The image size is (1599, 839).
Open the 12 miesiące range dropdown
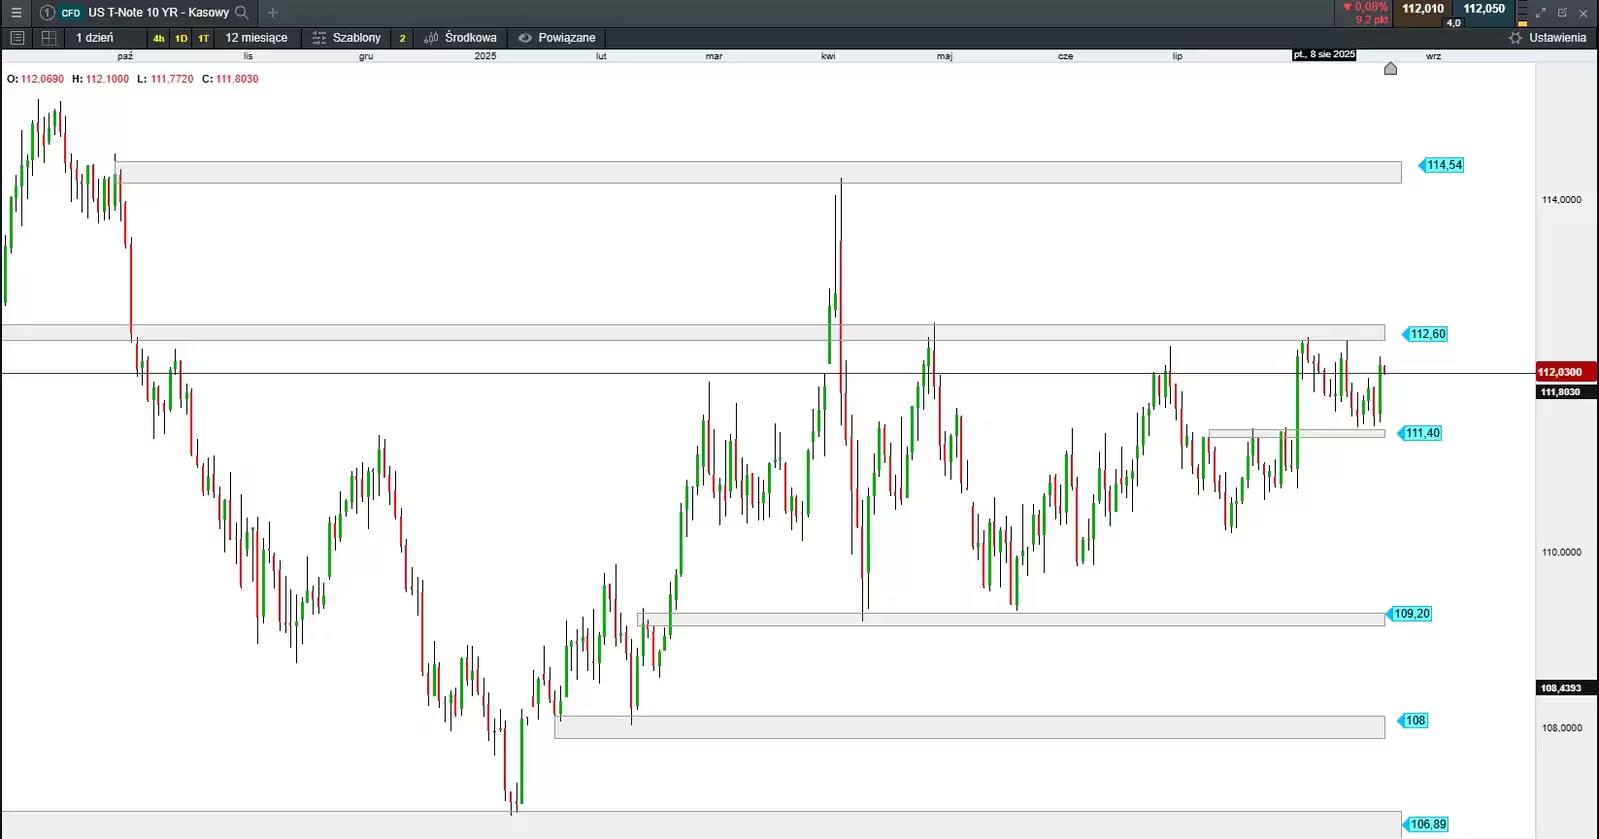[256, 38]
